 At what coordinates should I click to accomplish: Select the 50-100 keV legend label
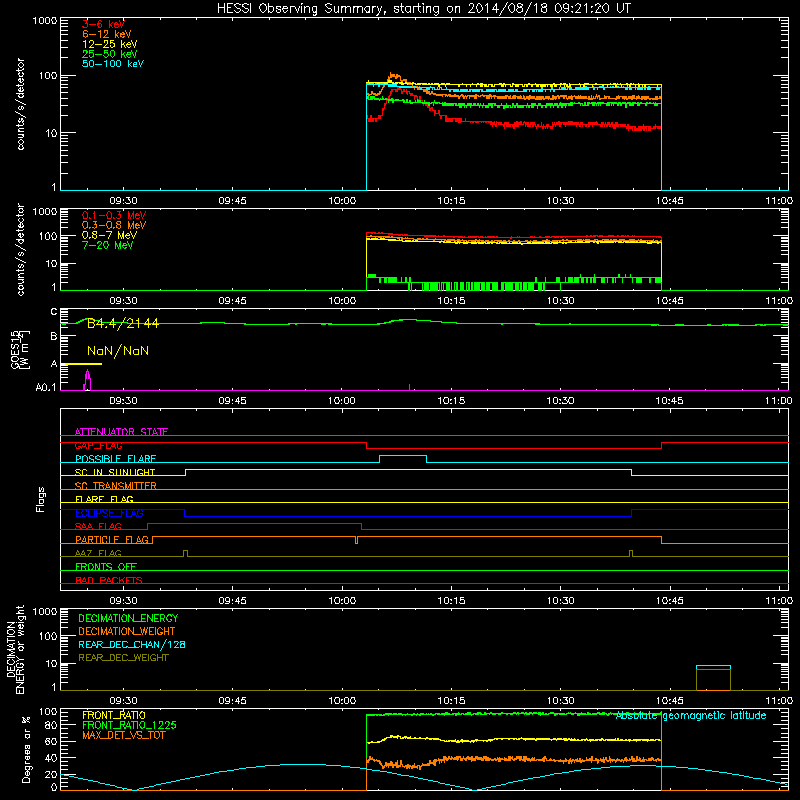click(x=113, y=64)
